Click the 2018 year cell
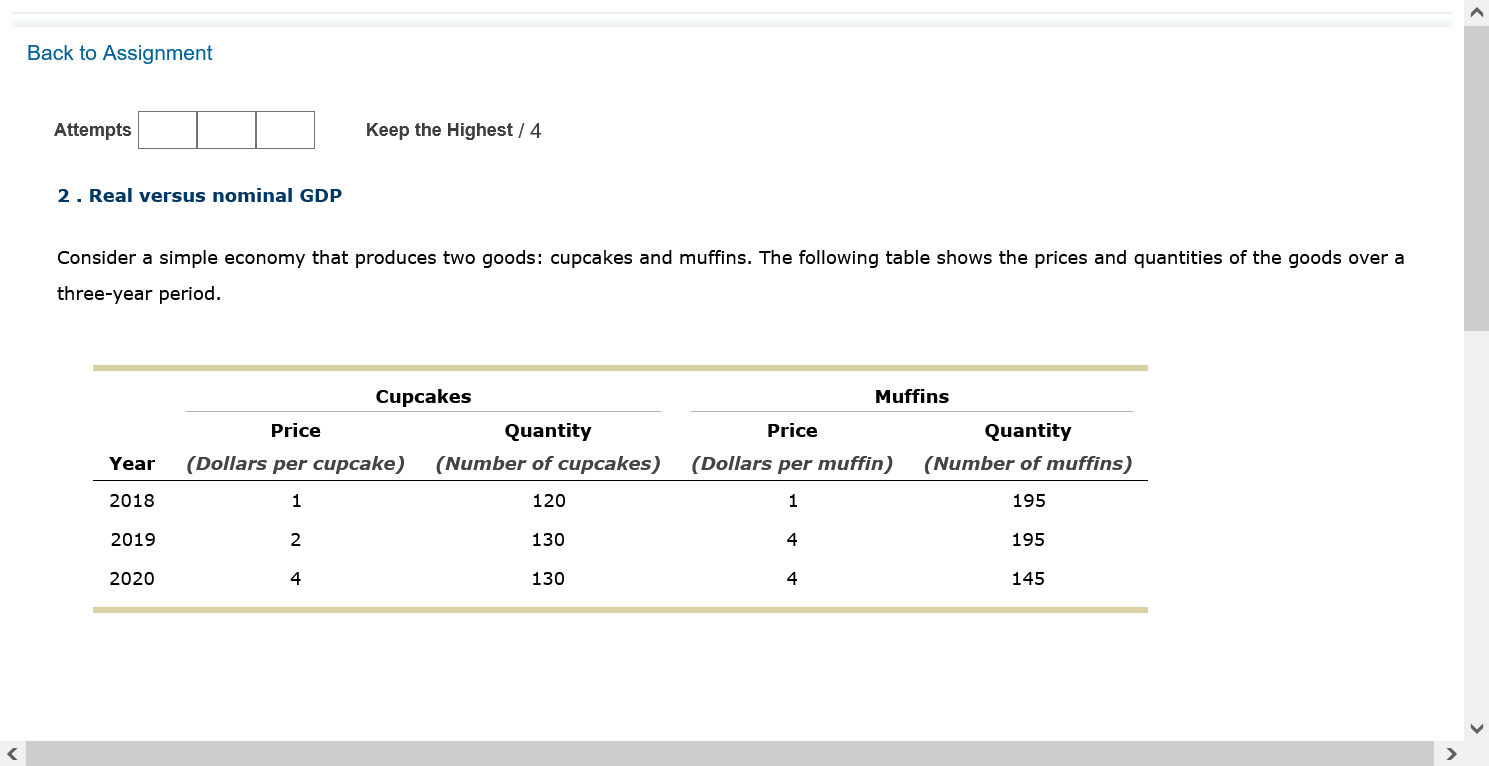 tap(132, 501)
